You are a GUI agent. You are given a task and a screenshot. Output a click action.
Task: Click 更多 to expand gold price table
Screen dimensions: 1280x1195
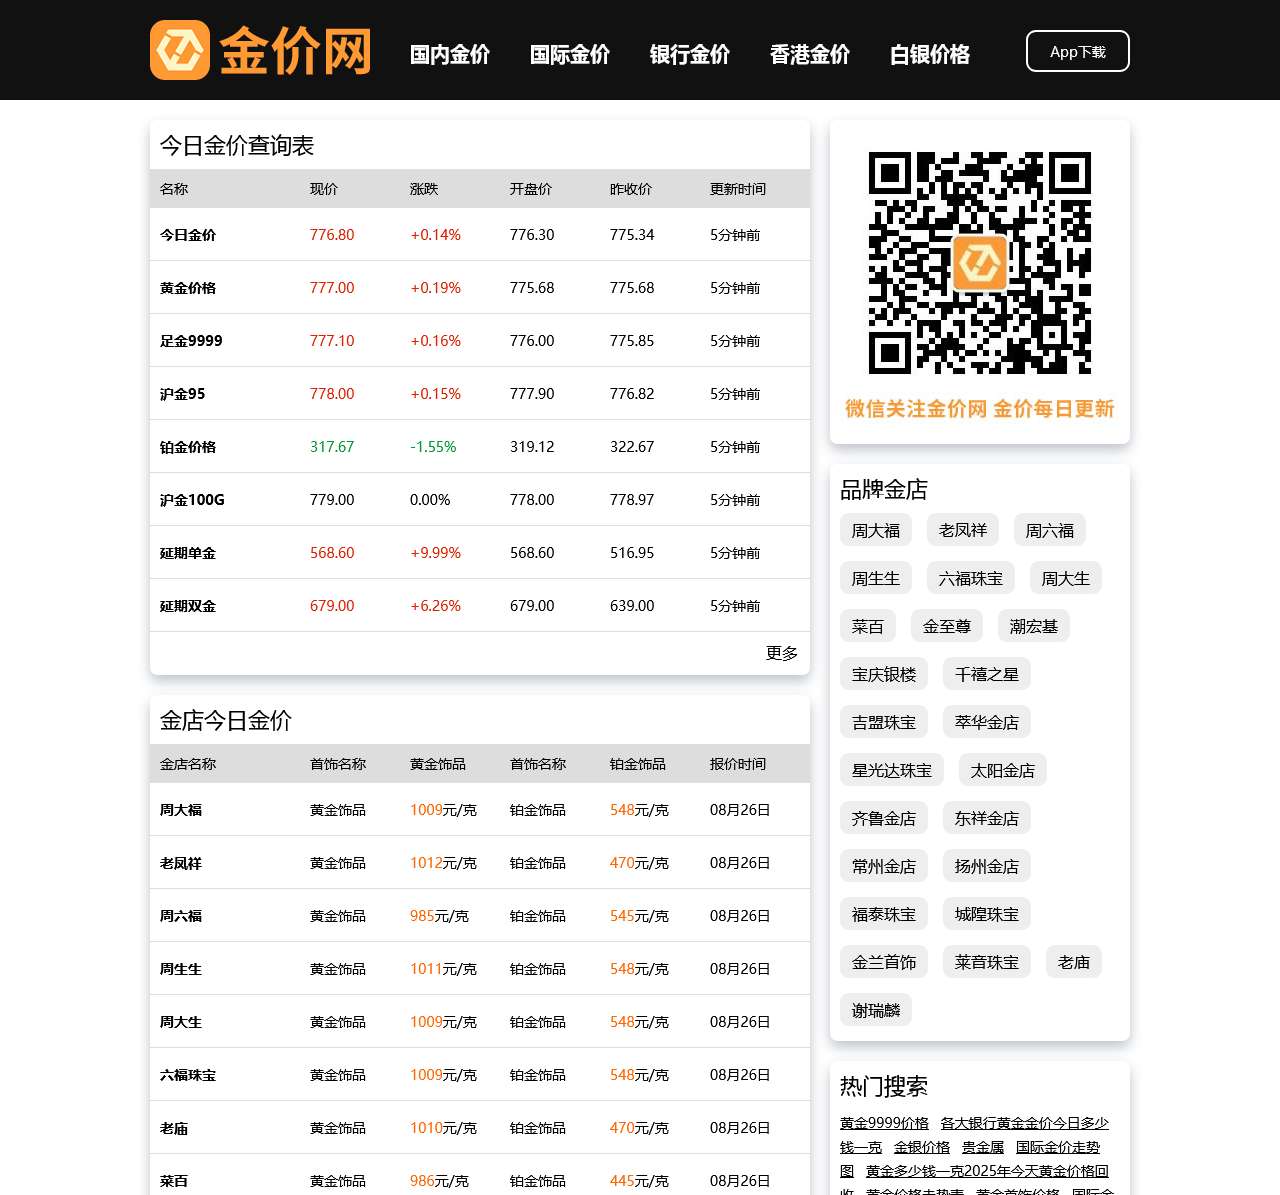[x=781, y=653]
